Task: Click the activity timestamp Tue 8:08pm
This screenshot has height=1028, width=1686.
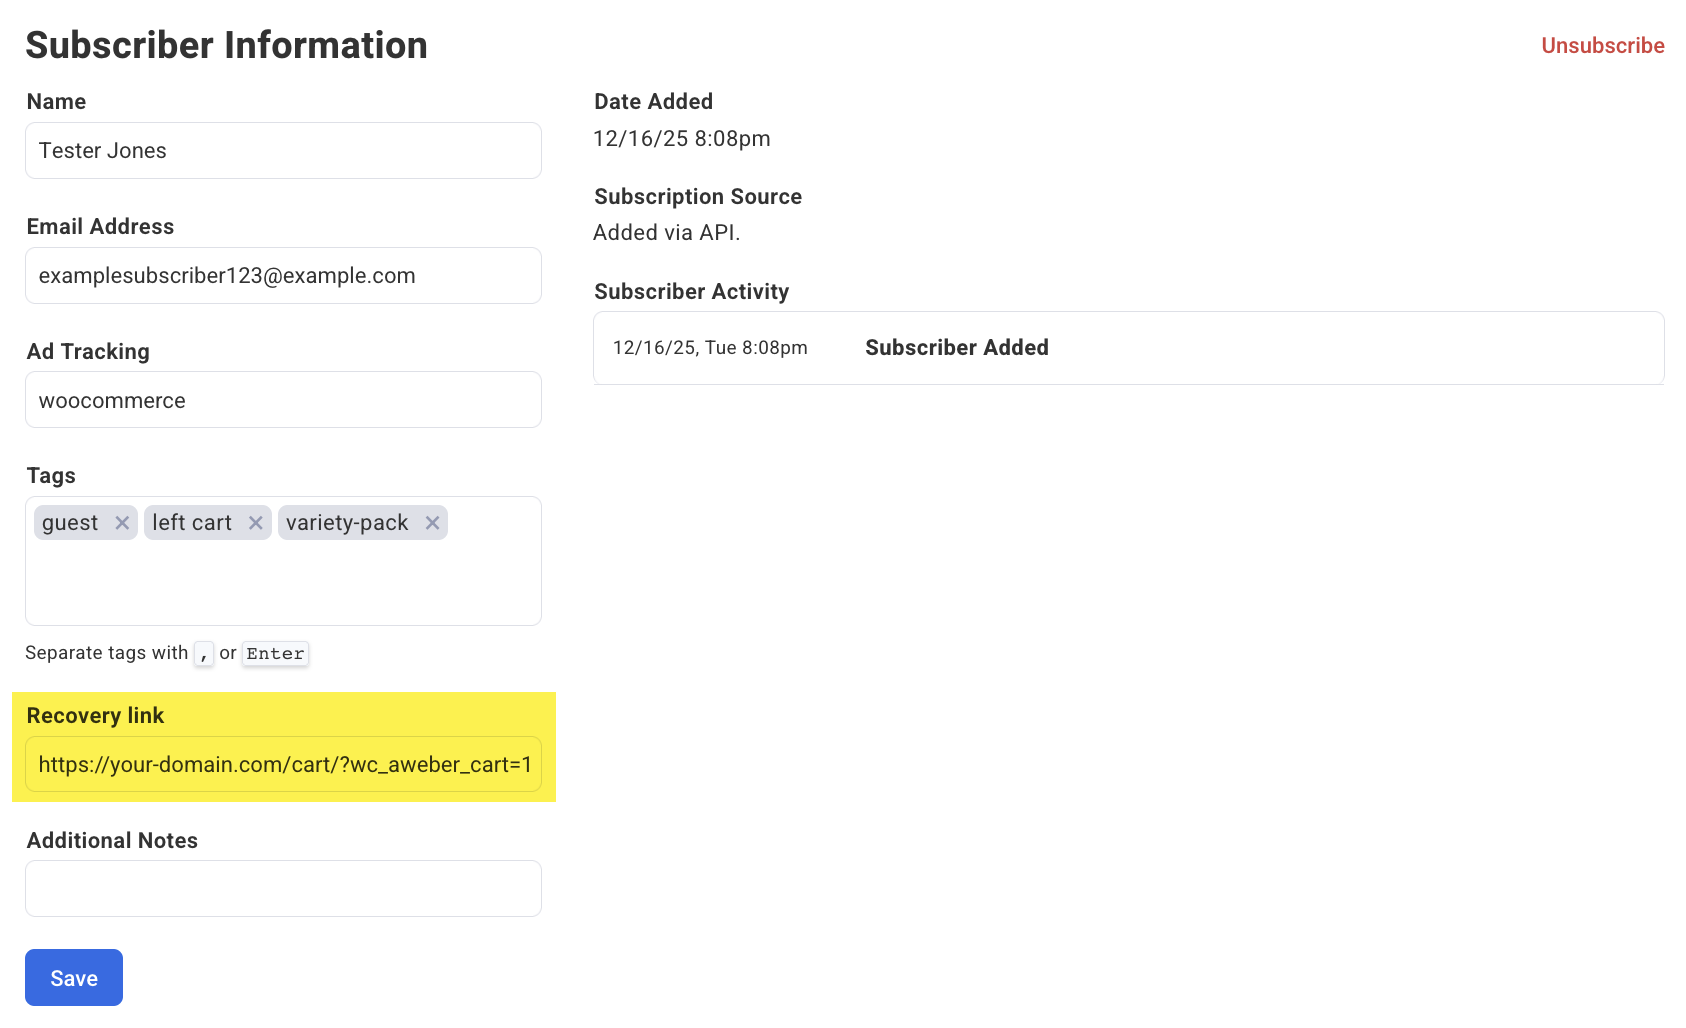Action: pyautogui.click(x=710, y=348)
